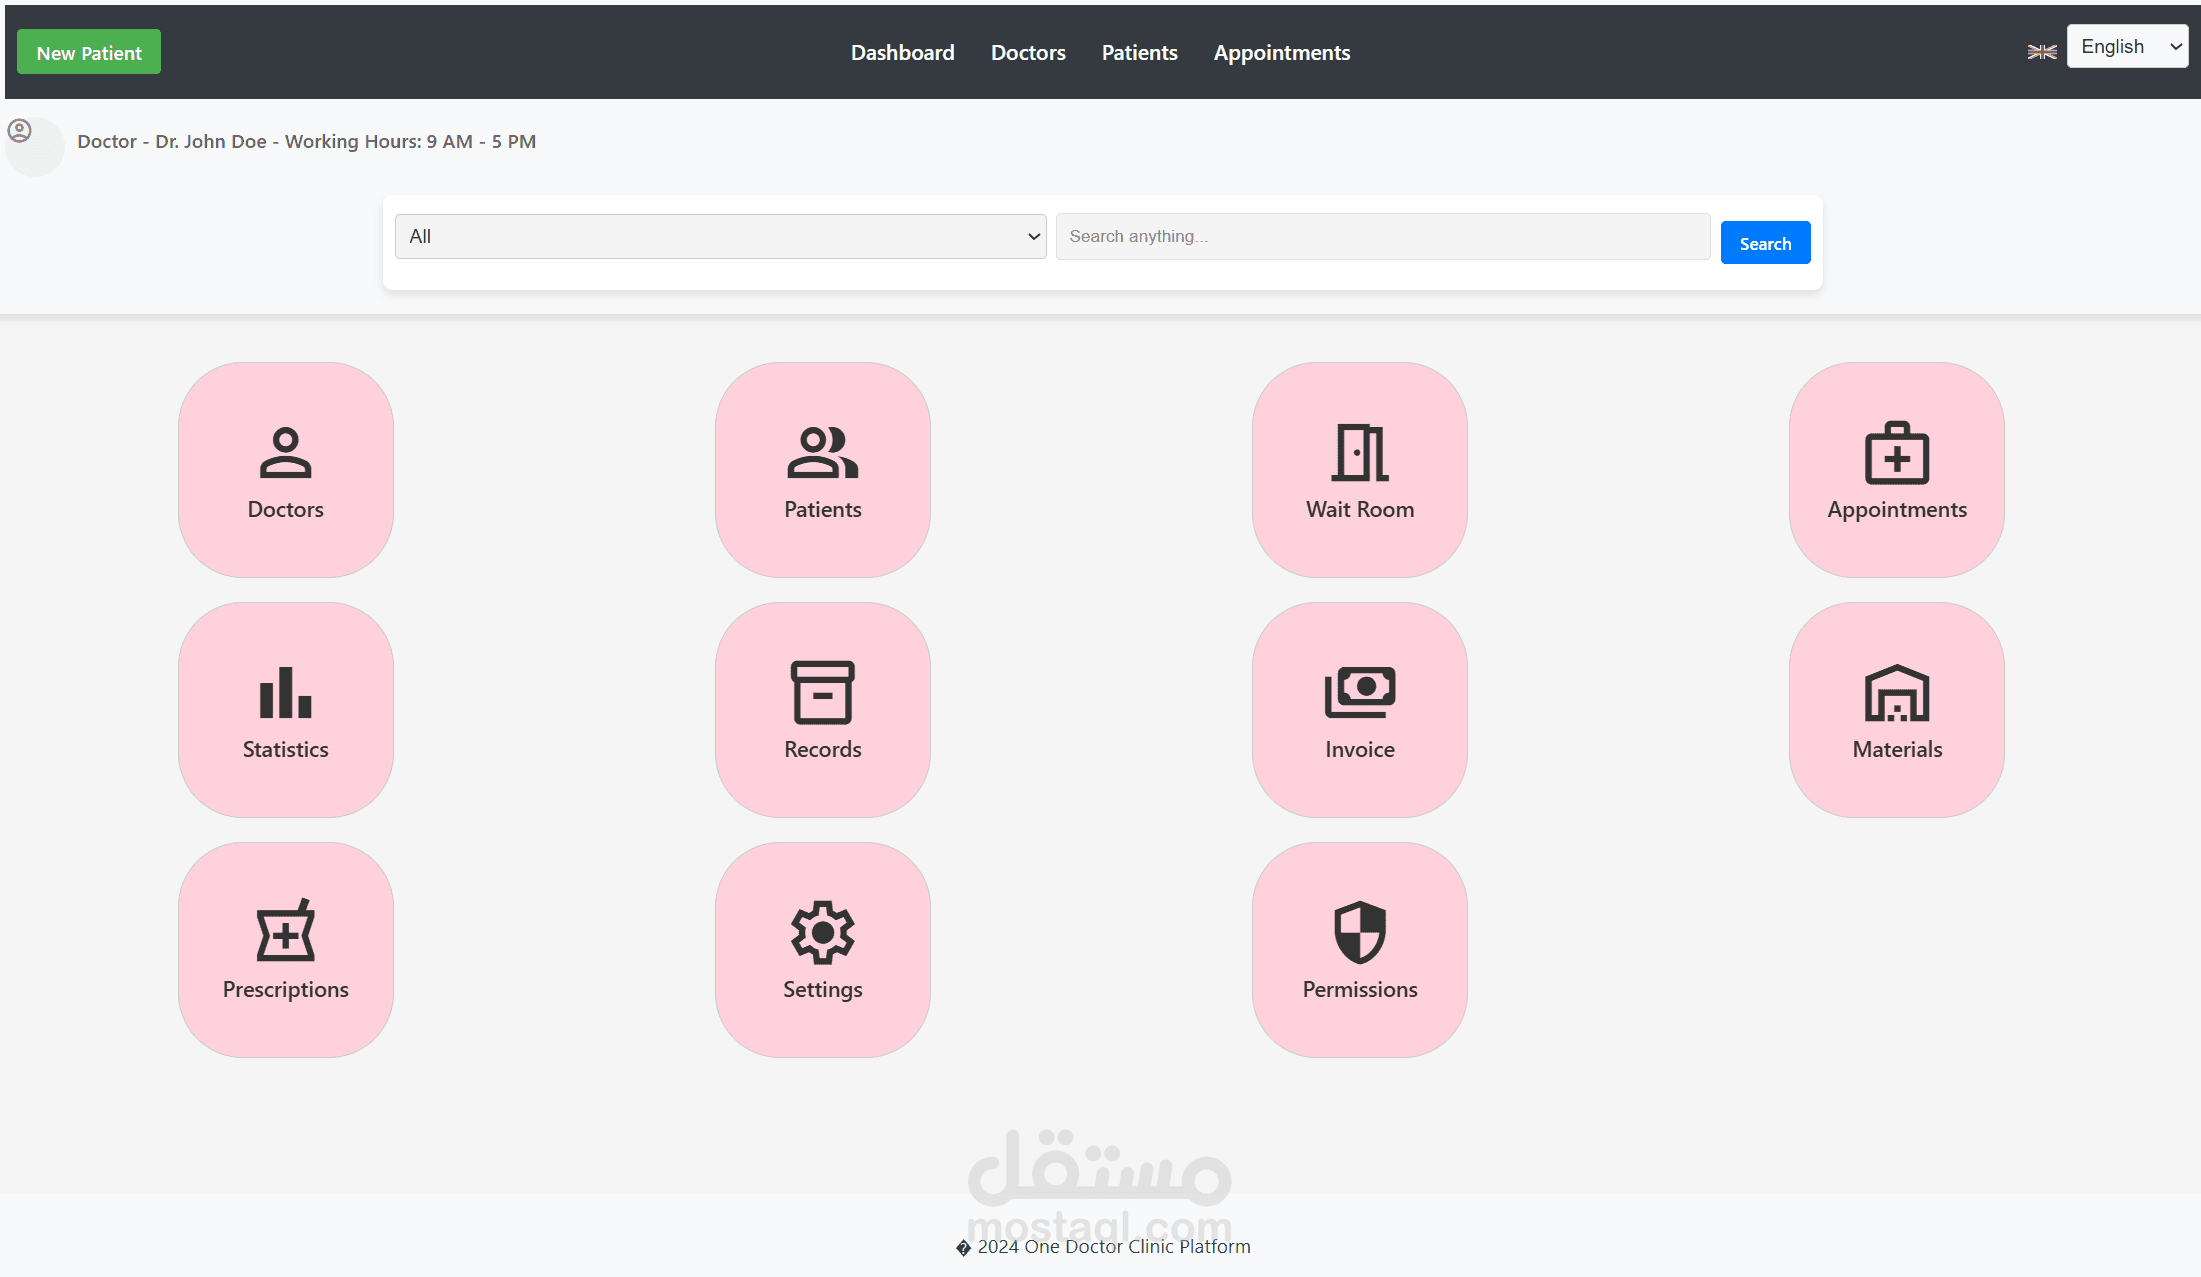2201x1277 pixels.
Task: Open the Patients group icon tile
Action: coord(823,470)
